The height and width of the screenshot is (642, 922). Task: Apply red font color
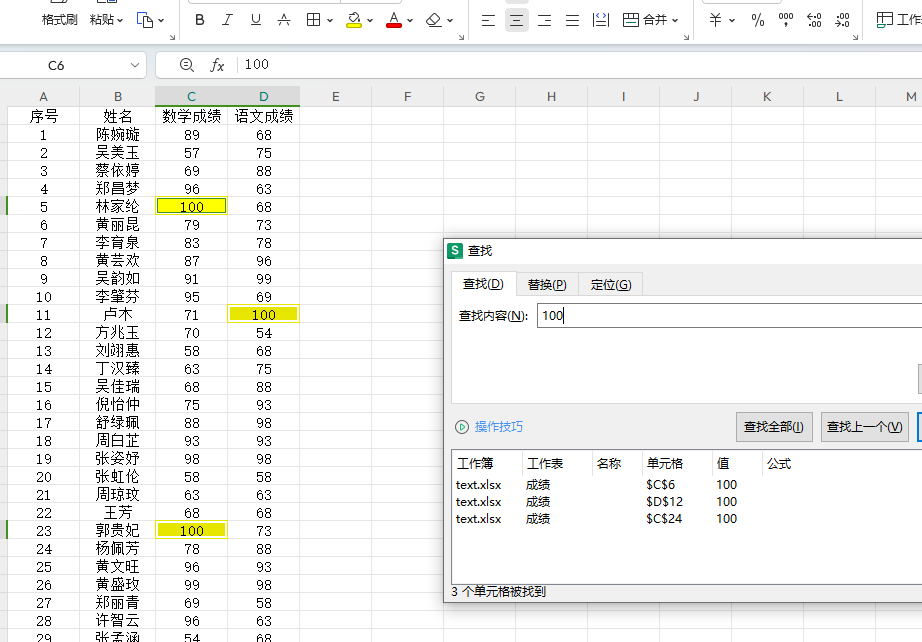(x=394, y=20)
